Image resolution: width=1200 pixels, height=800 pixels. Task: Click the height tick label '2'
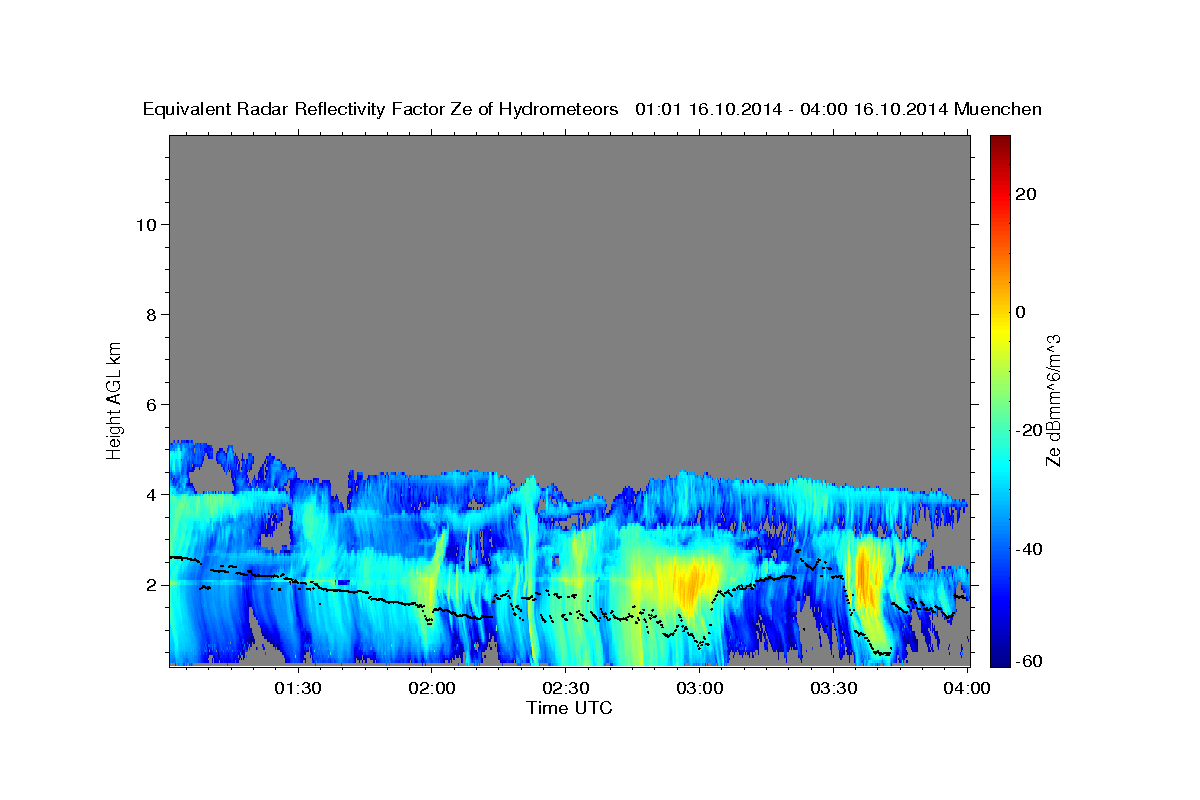coord(149,585)
